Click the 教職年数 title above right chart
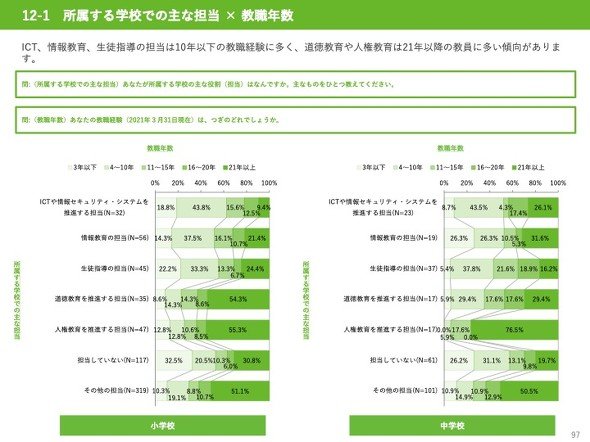 pyautogui.click(x=450, y=148)
